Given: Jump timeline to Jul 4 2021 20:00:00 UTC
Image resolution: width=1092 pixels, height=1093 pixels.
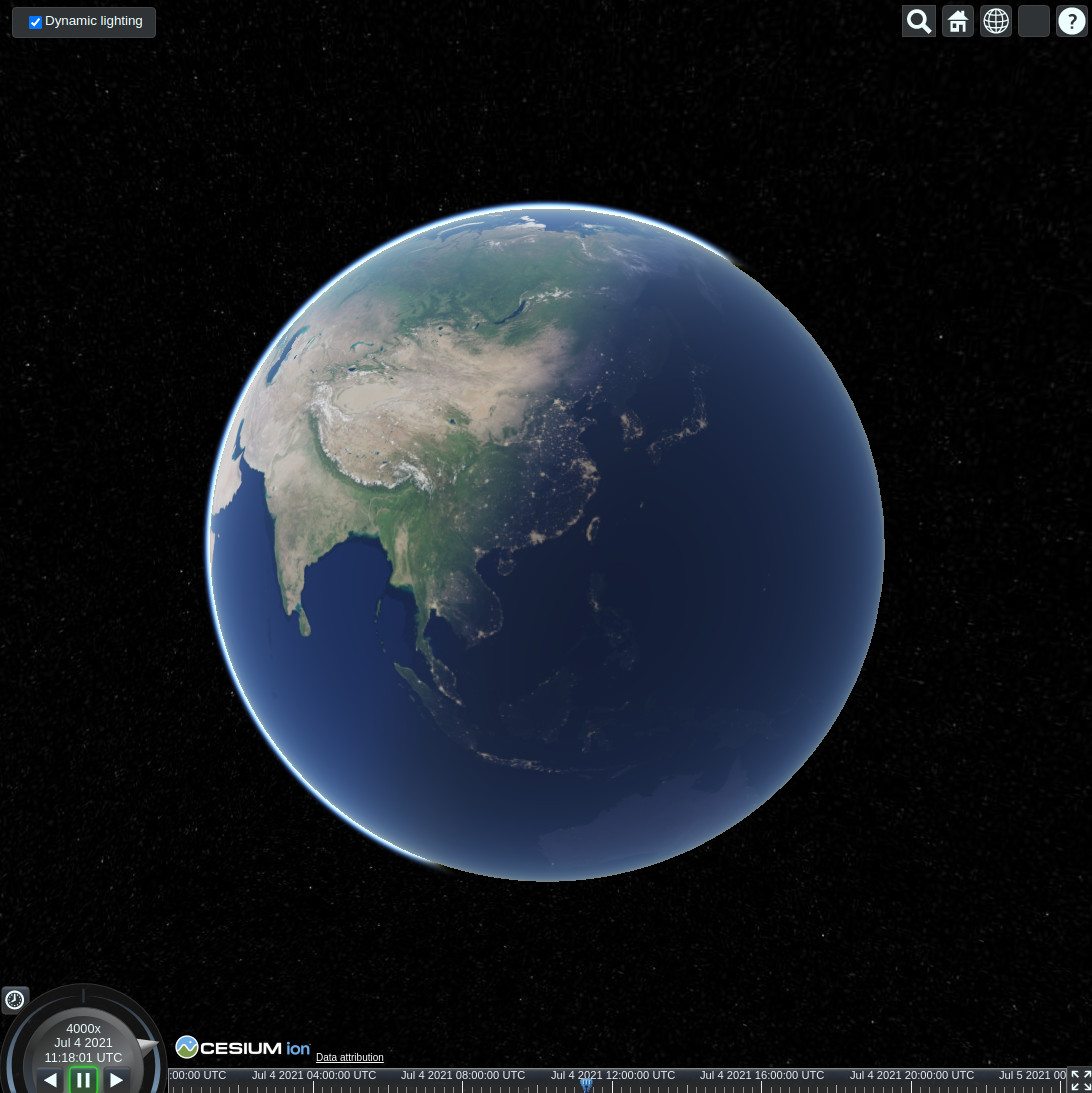Looking at the screenshot, I should [912, 1075].
